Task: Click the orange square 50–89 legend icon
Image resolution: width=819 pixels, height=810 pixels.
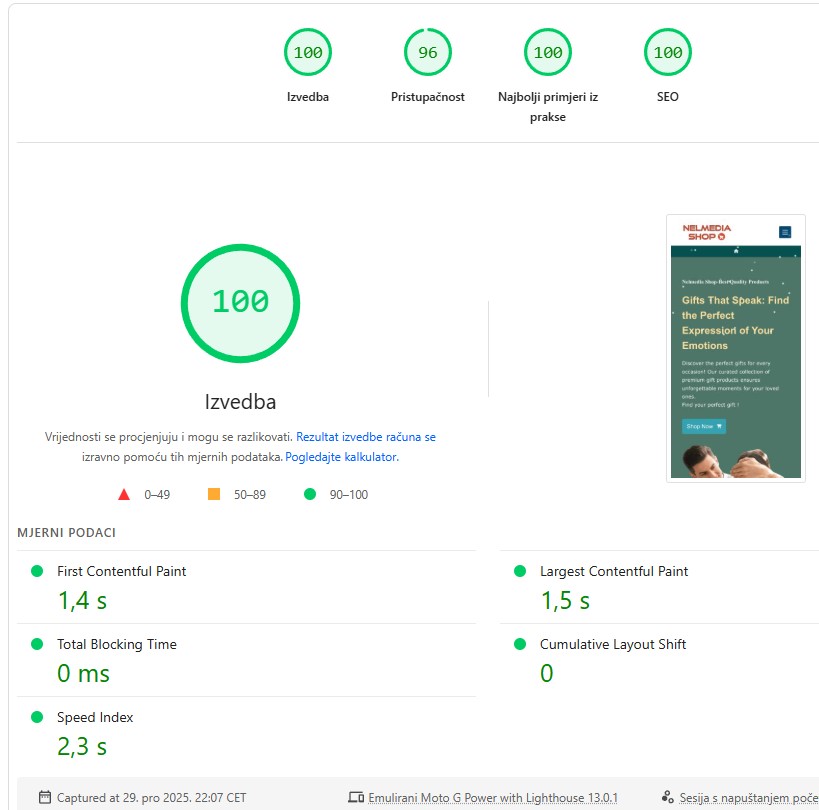Action: pos(214,494)
